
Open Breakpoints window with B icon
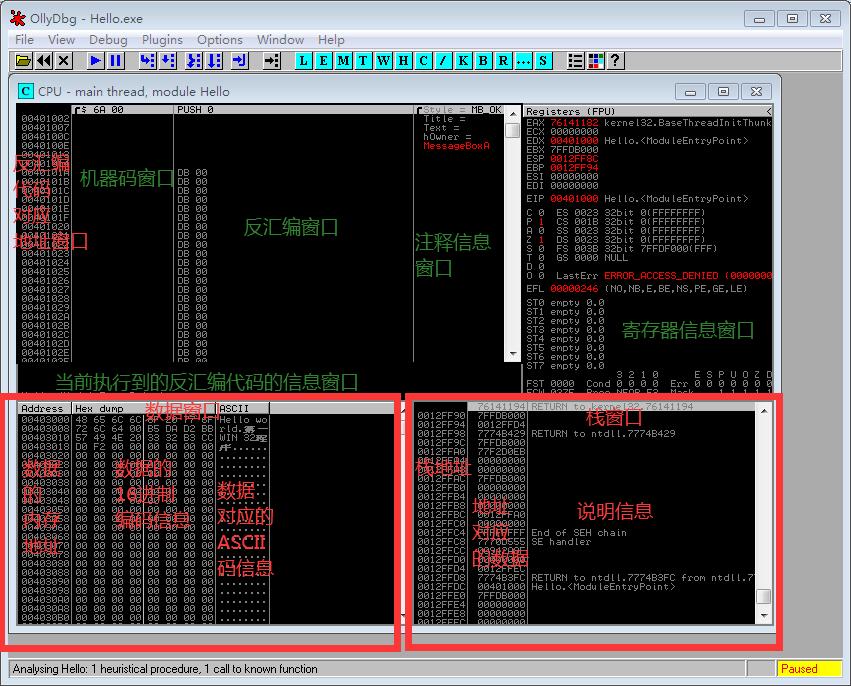click(x=483, y=60)
